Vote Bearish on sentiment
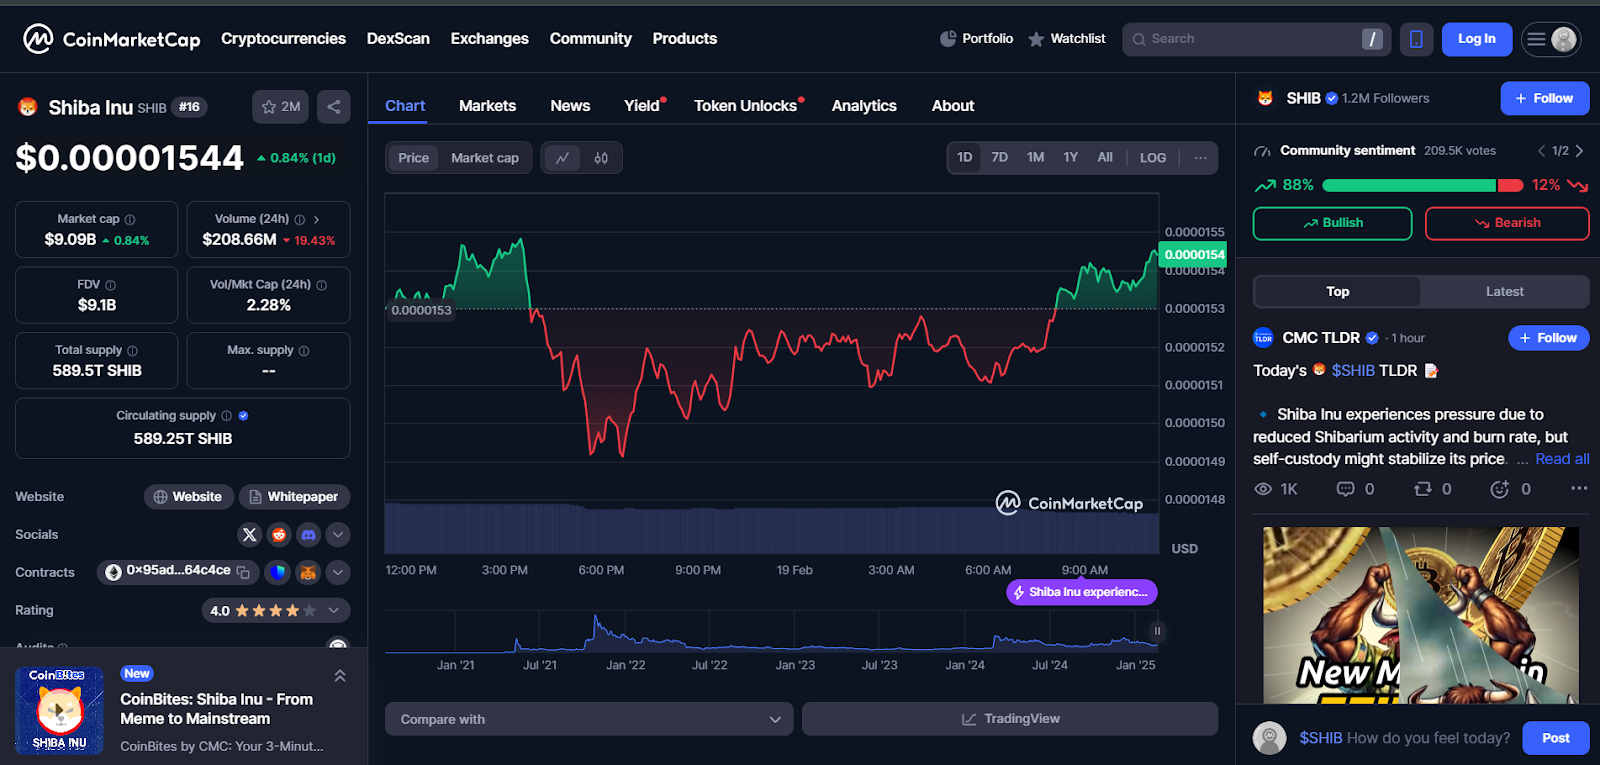 [x=1507, y=223]
